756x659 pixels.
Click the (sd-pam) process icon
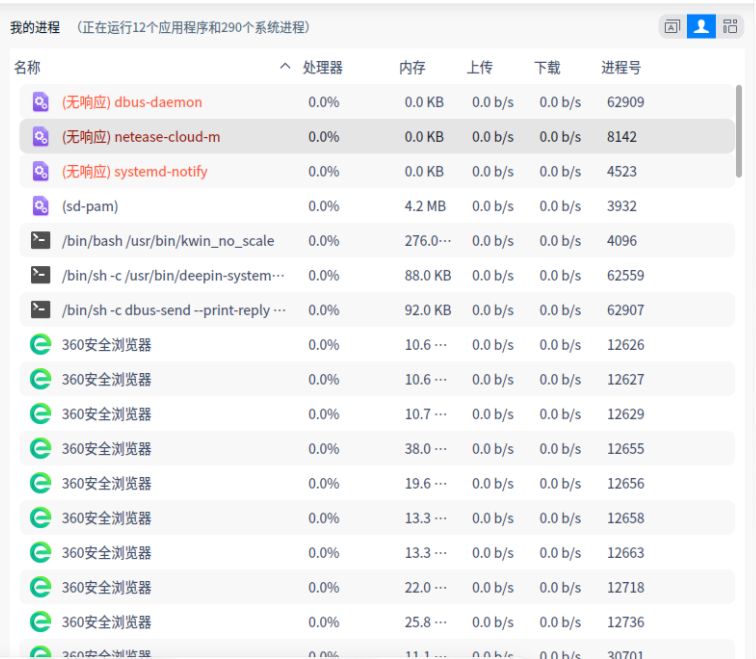[40, 206]
